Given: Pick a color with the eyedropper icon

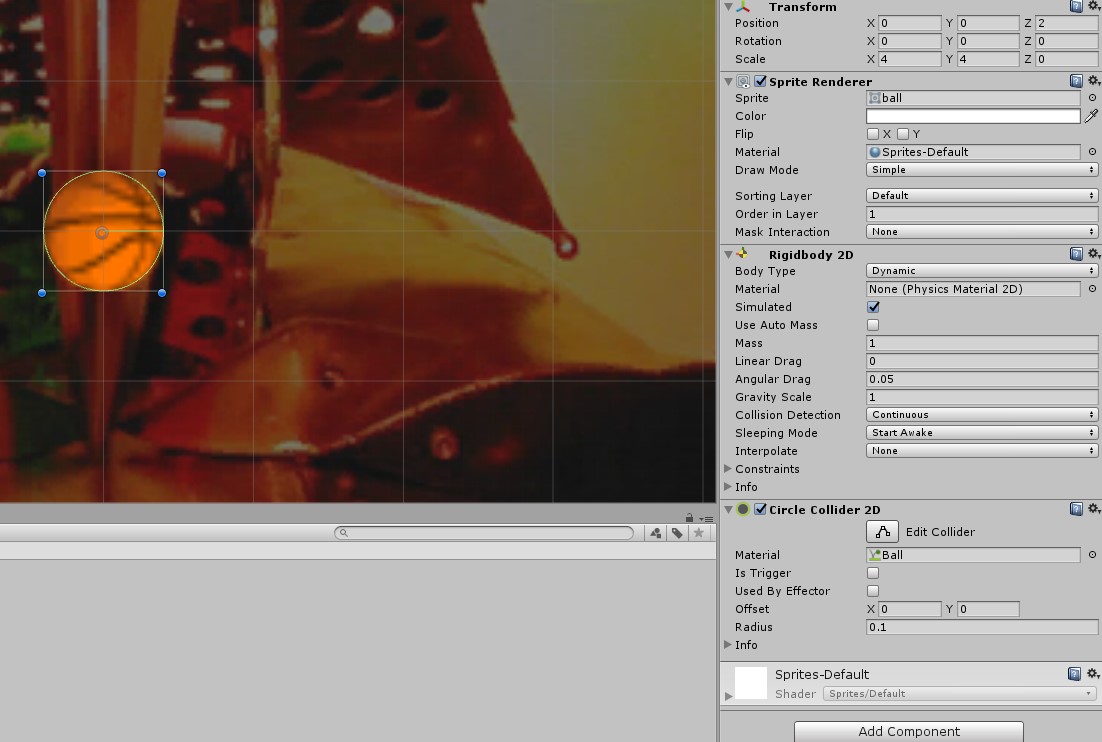Looking at the screenshot, I should point(1092,116).
